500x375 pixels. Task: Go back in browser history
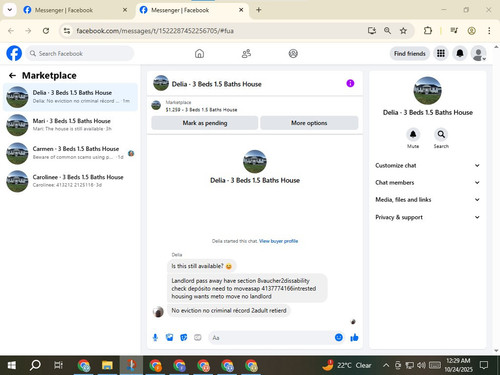[11, 31]
